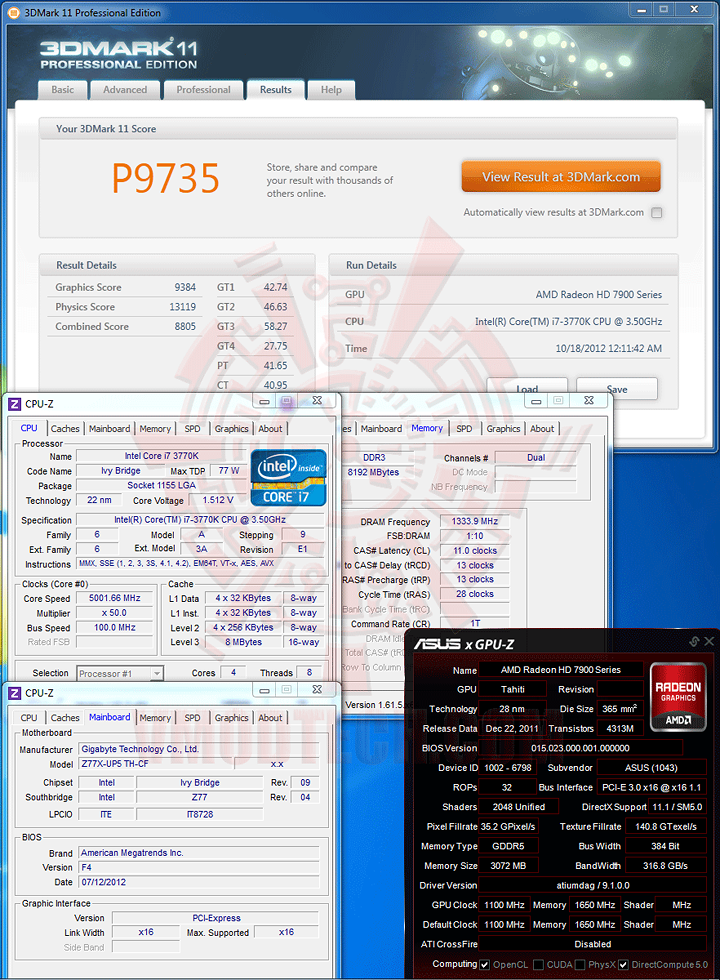Select the Results tab in 3DMark
Viewport: 720px width, 980px height.
click(x=276, y=90)
